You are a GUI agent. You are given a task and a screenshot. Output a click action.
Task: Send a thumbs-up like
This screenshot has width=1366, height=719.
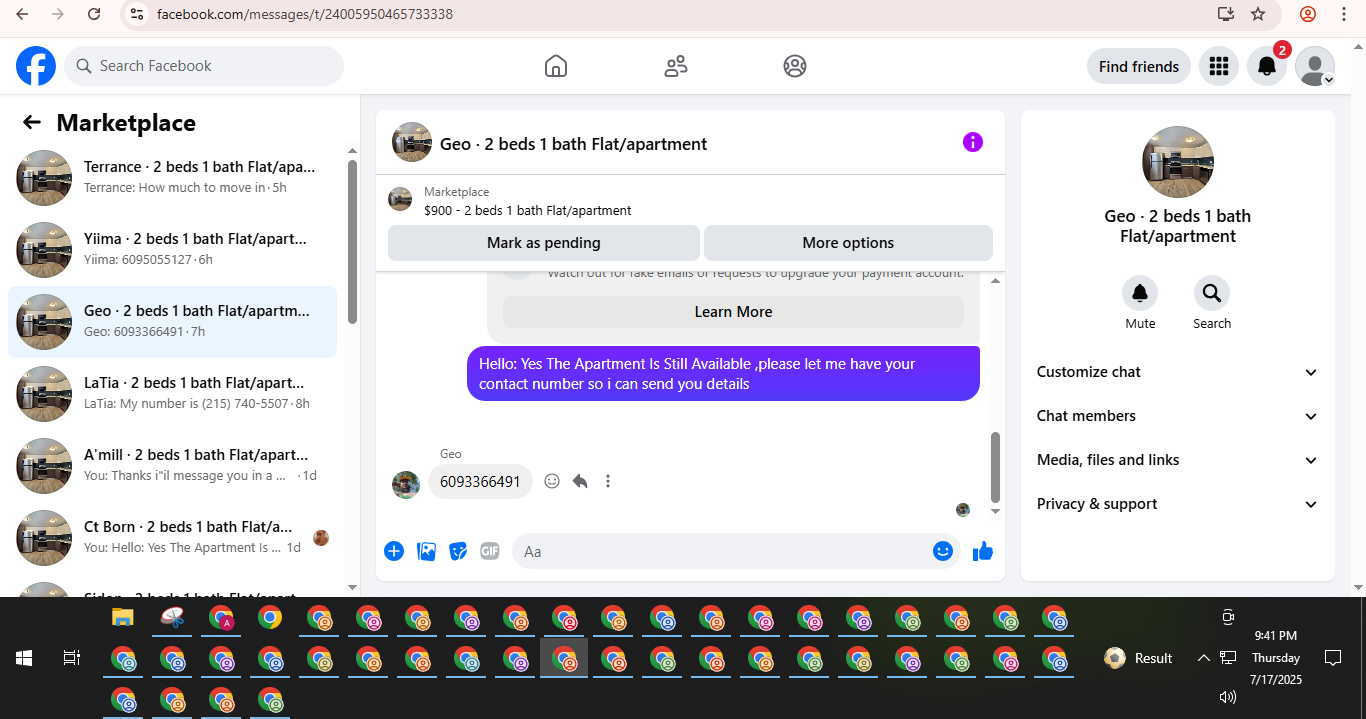tap(983, 551)
